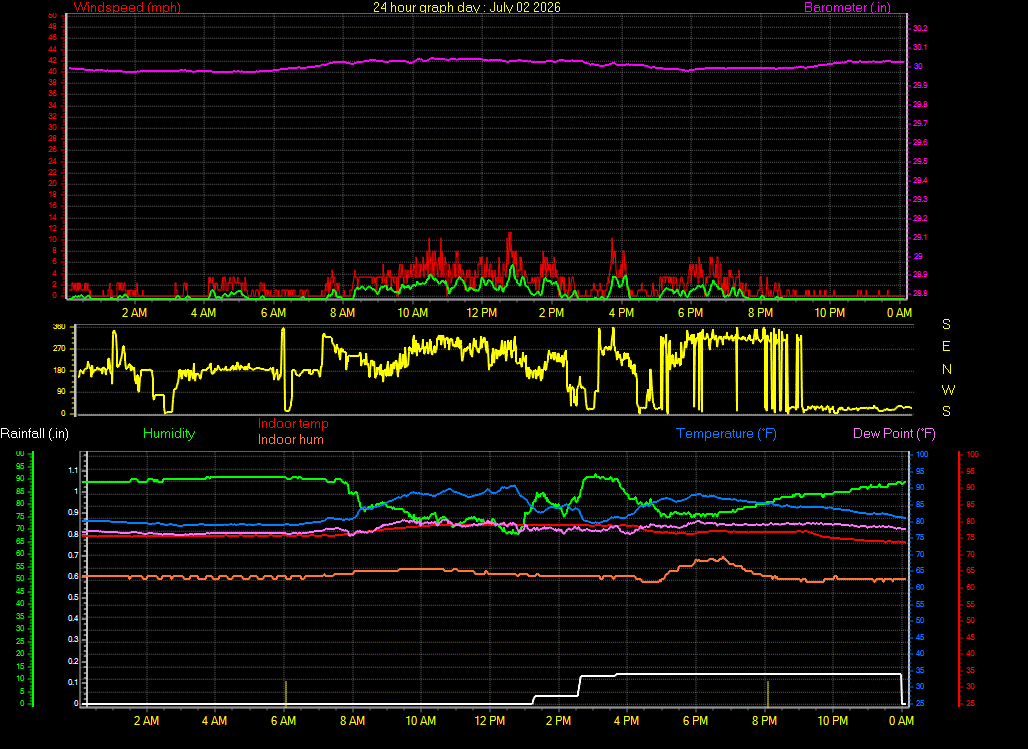Select the green 'Humidity' legend label
1028x749 pixels.
[x=169, y=434]
